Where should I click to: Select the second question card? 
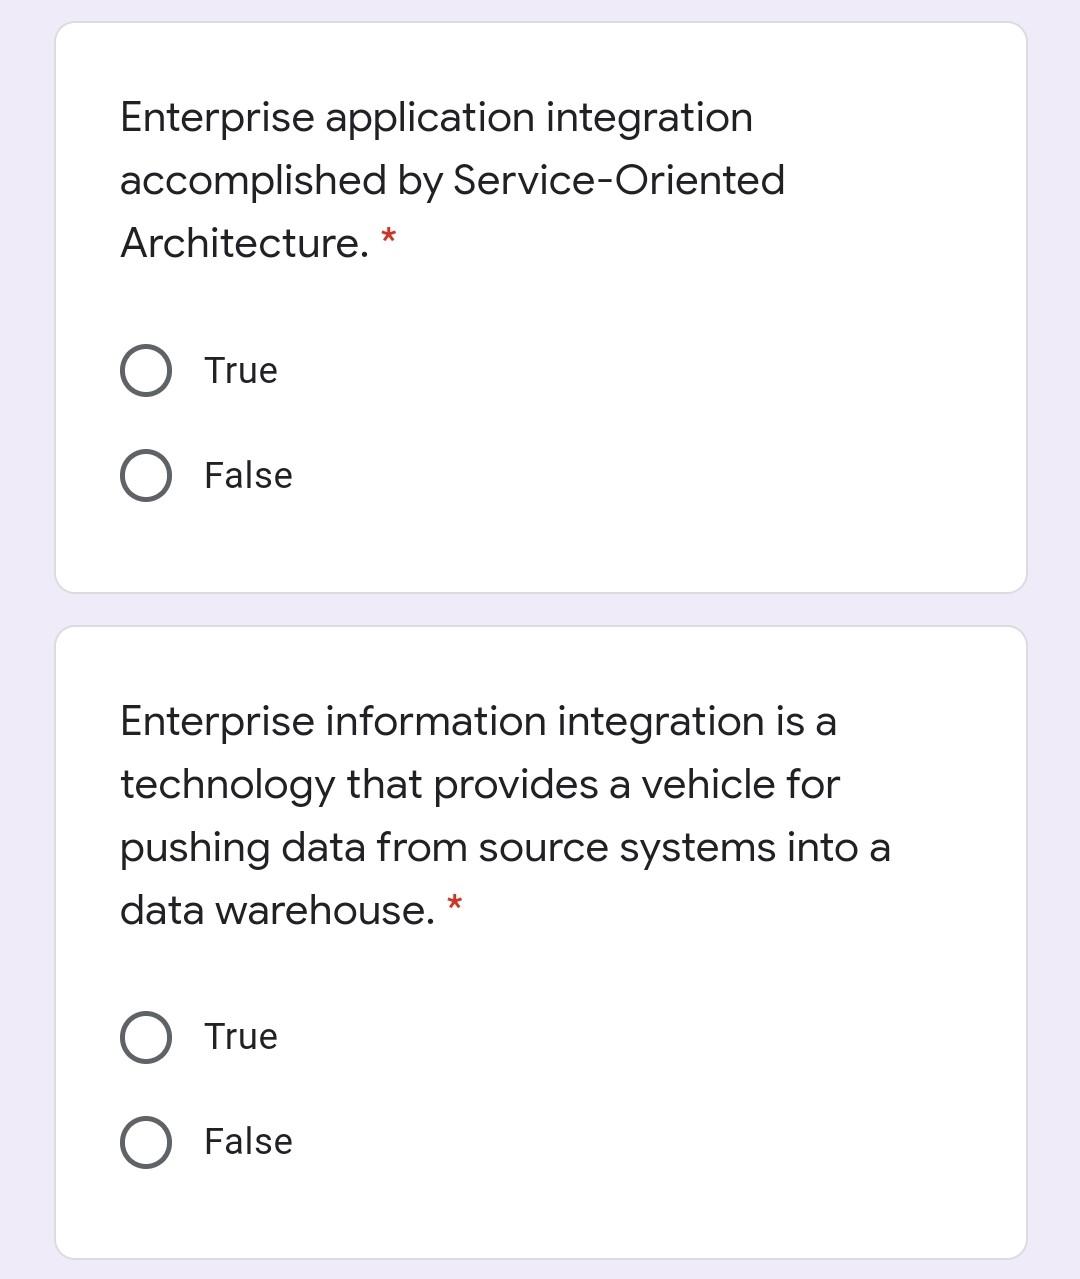click(x=540, y=940)
